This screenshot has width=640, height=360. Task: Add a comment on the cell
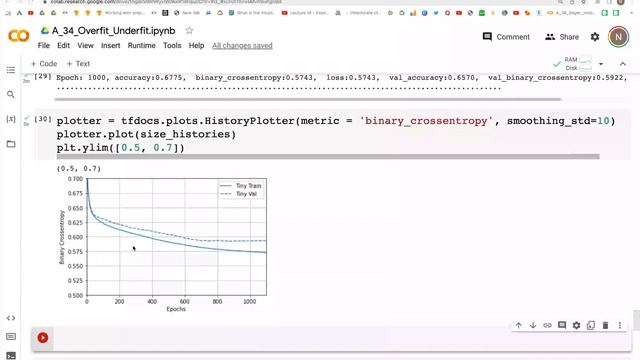click(562, 325)
